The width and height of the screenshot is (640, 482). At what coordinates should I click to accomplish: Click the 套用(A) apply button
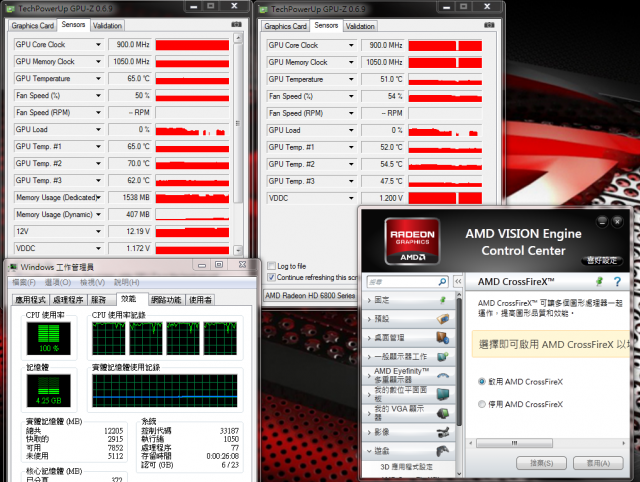click(598, 463)
